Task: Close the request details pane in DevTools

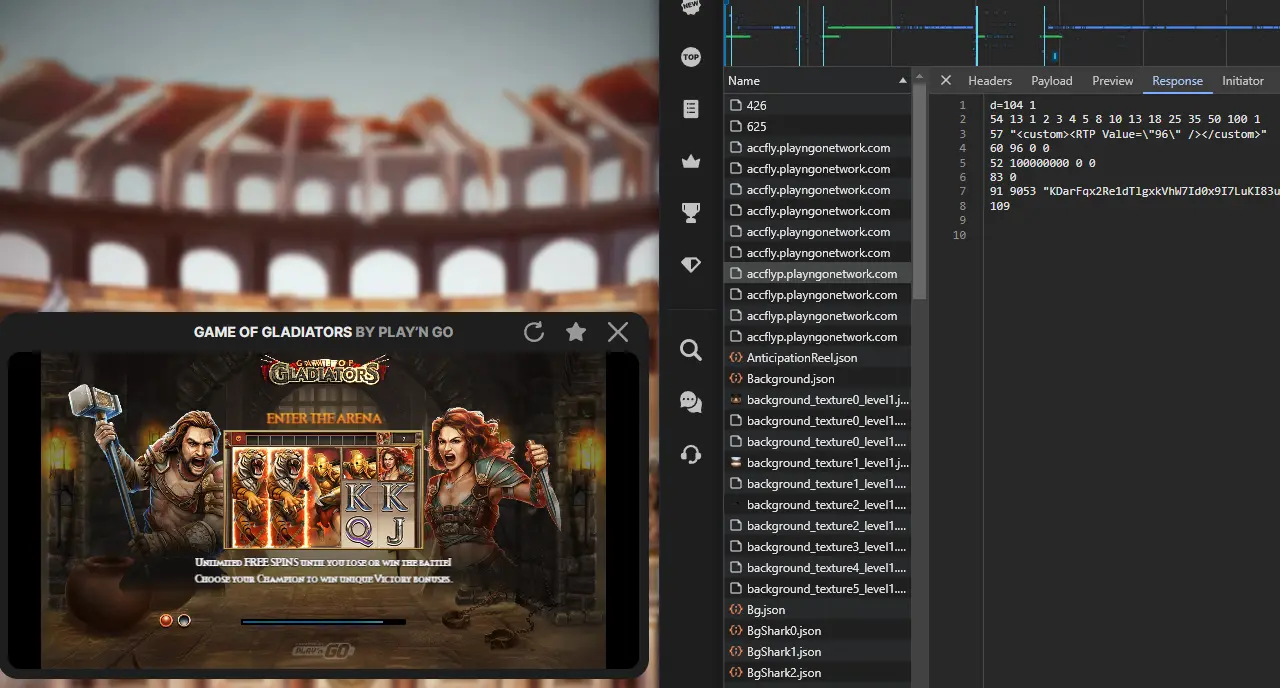Action: (x=946, y=81)
